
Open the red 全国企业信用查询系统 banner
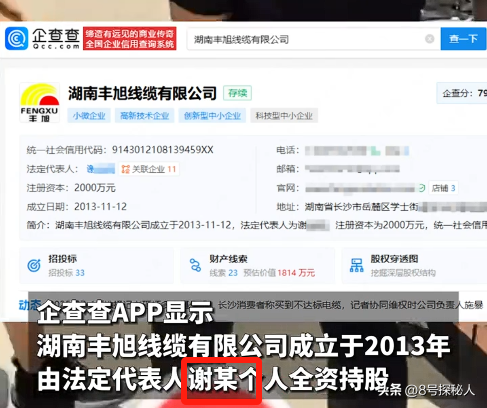coord(130,39)
